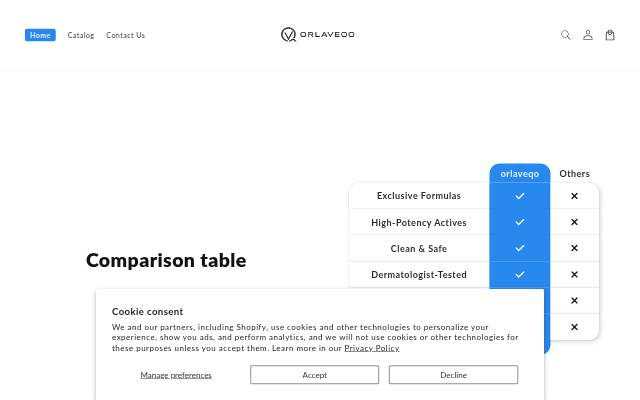Click the Orlaveqo logo
Image resolution: width=640 pixels, height=400 pixels.
tap(318, 35)
